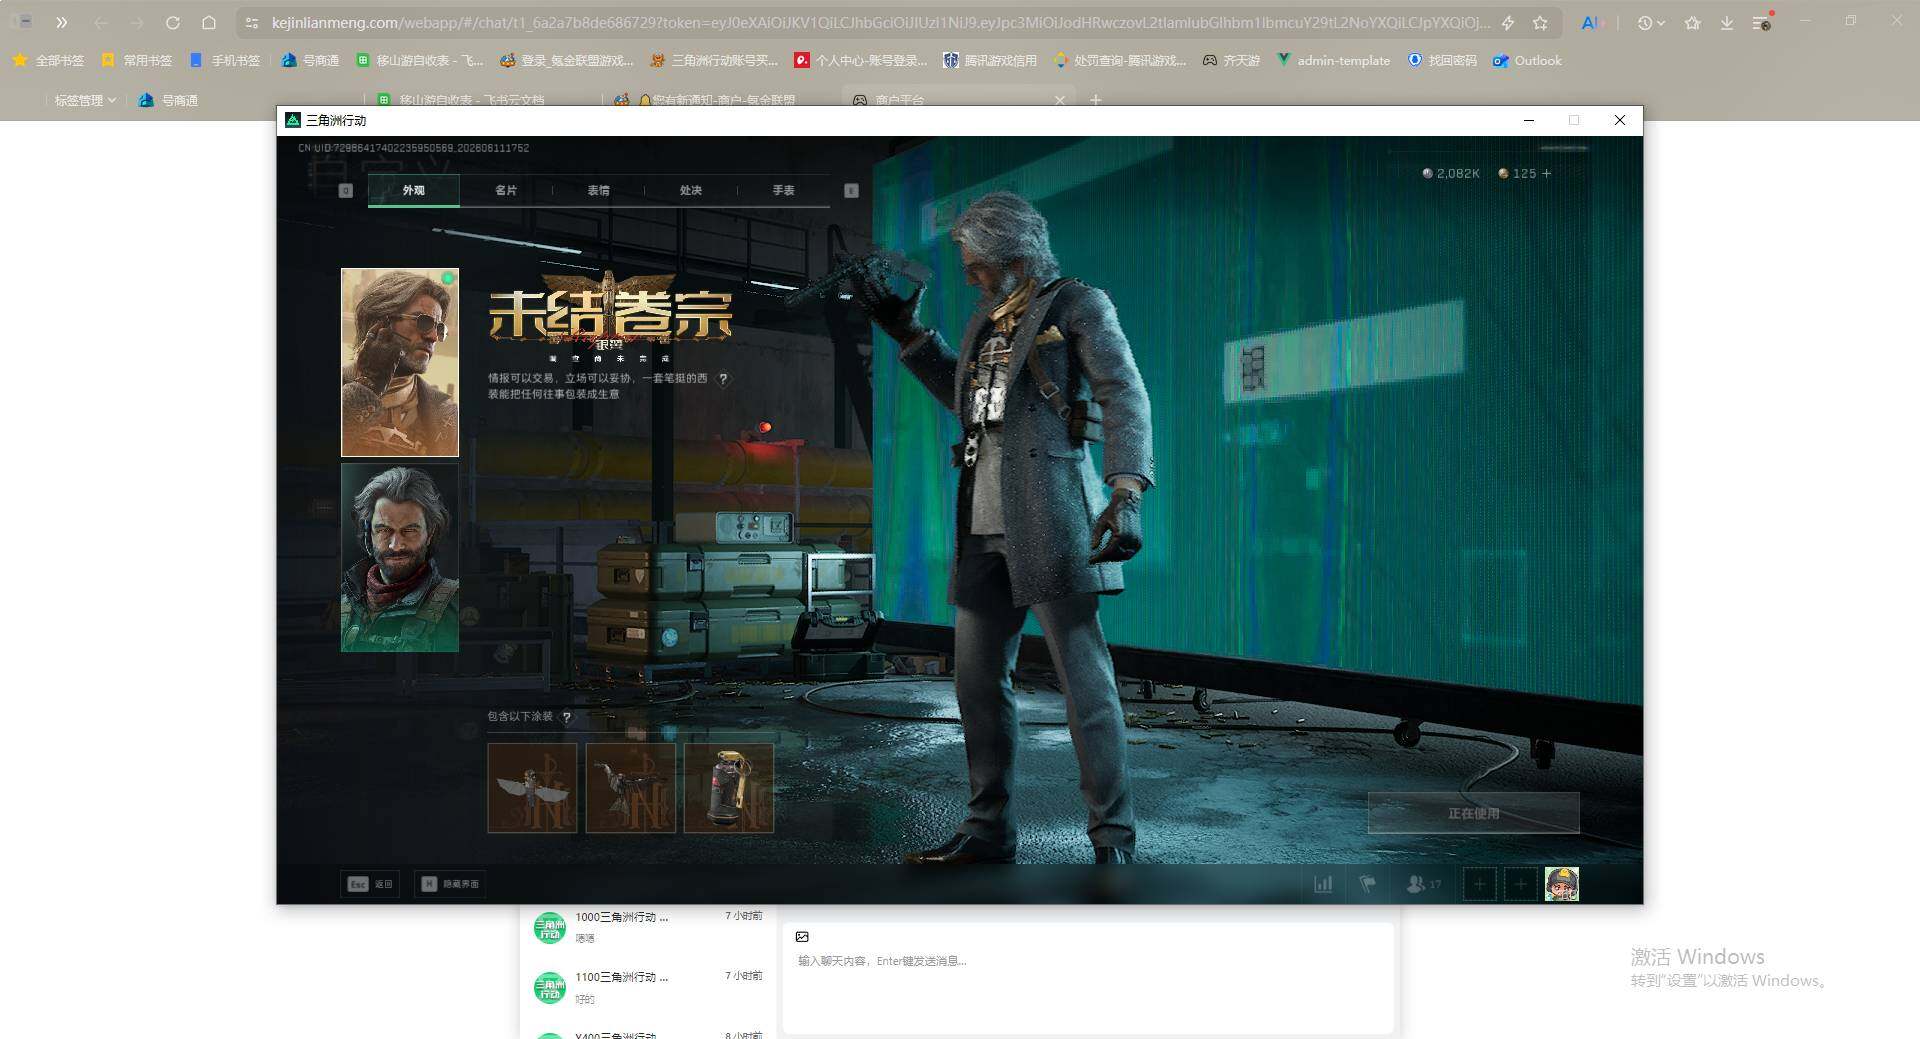Open the browser downloads icon
This screenshot has width=1920, height=1039.
[1727, 22]
